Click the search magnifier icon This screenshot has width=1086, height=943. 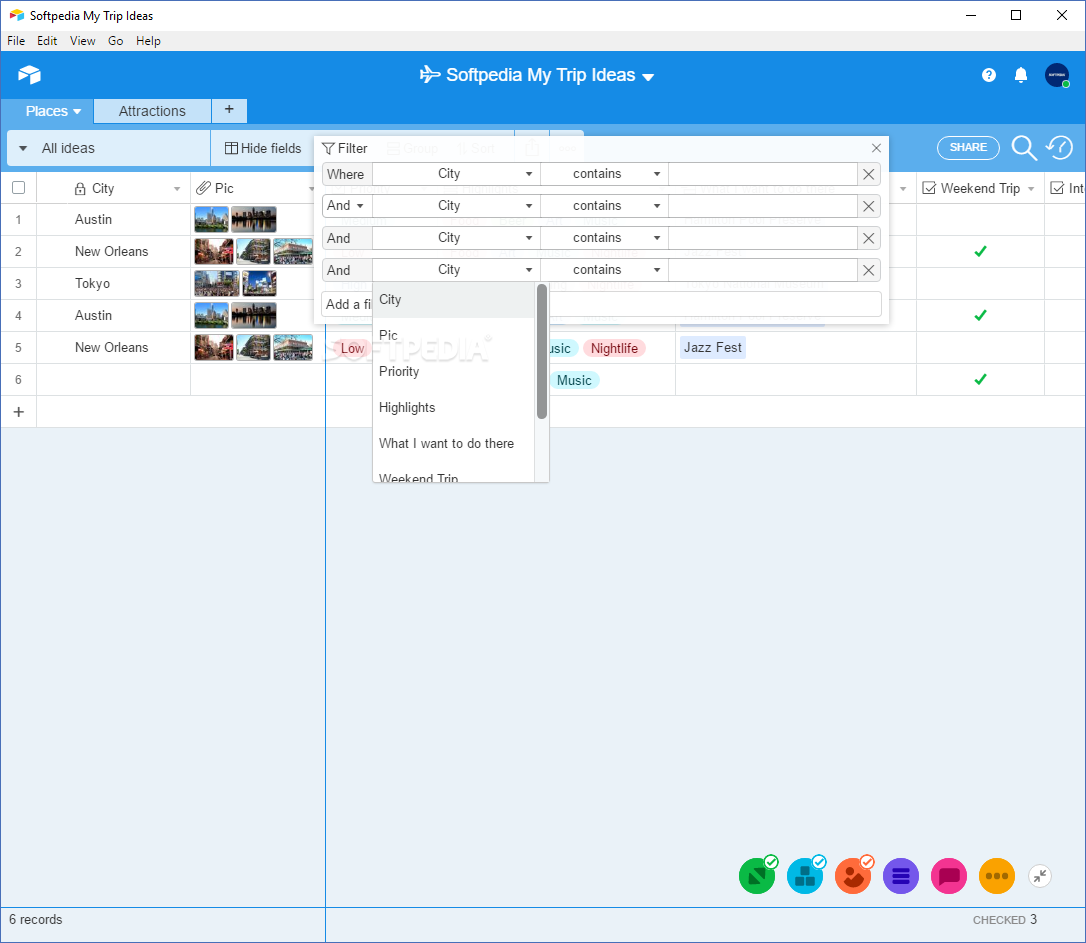point(1024,147)
